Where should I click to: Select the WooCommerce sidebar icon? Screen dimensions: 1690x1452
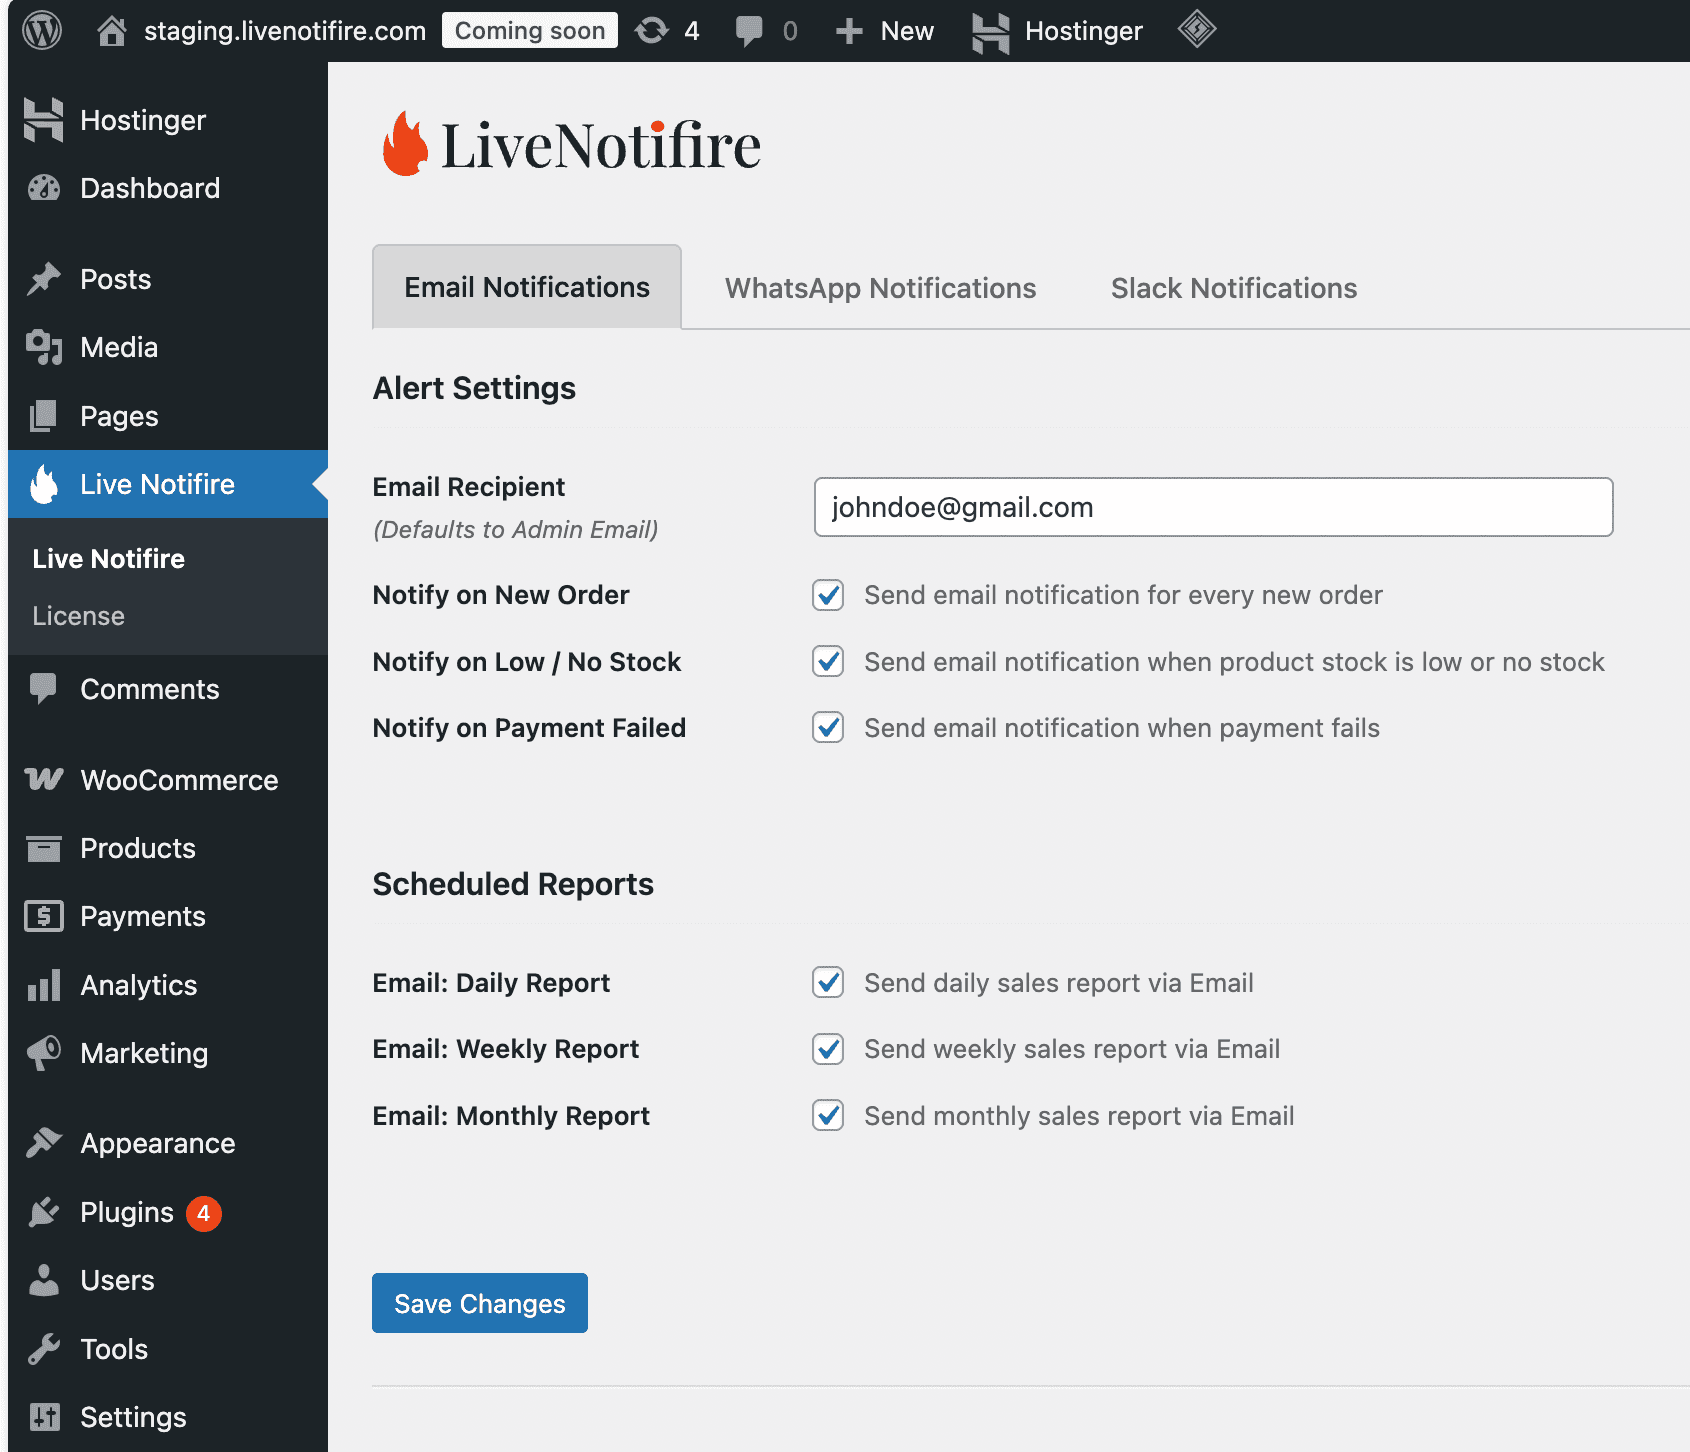pyautogui.click(x=44, y=780)
